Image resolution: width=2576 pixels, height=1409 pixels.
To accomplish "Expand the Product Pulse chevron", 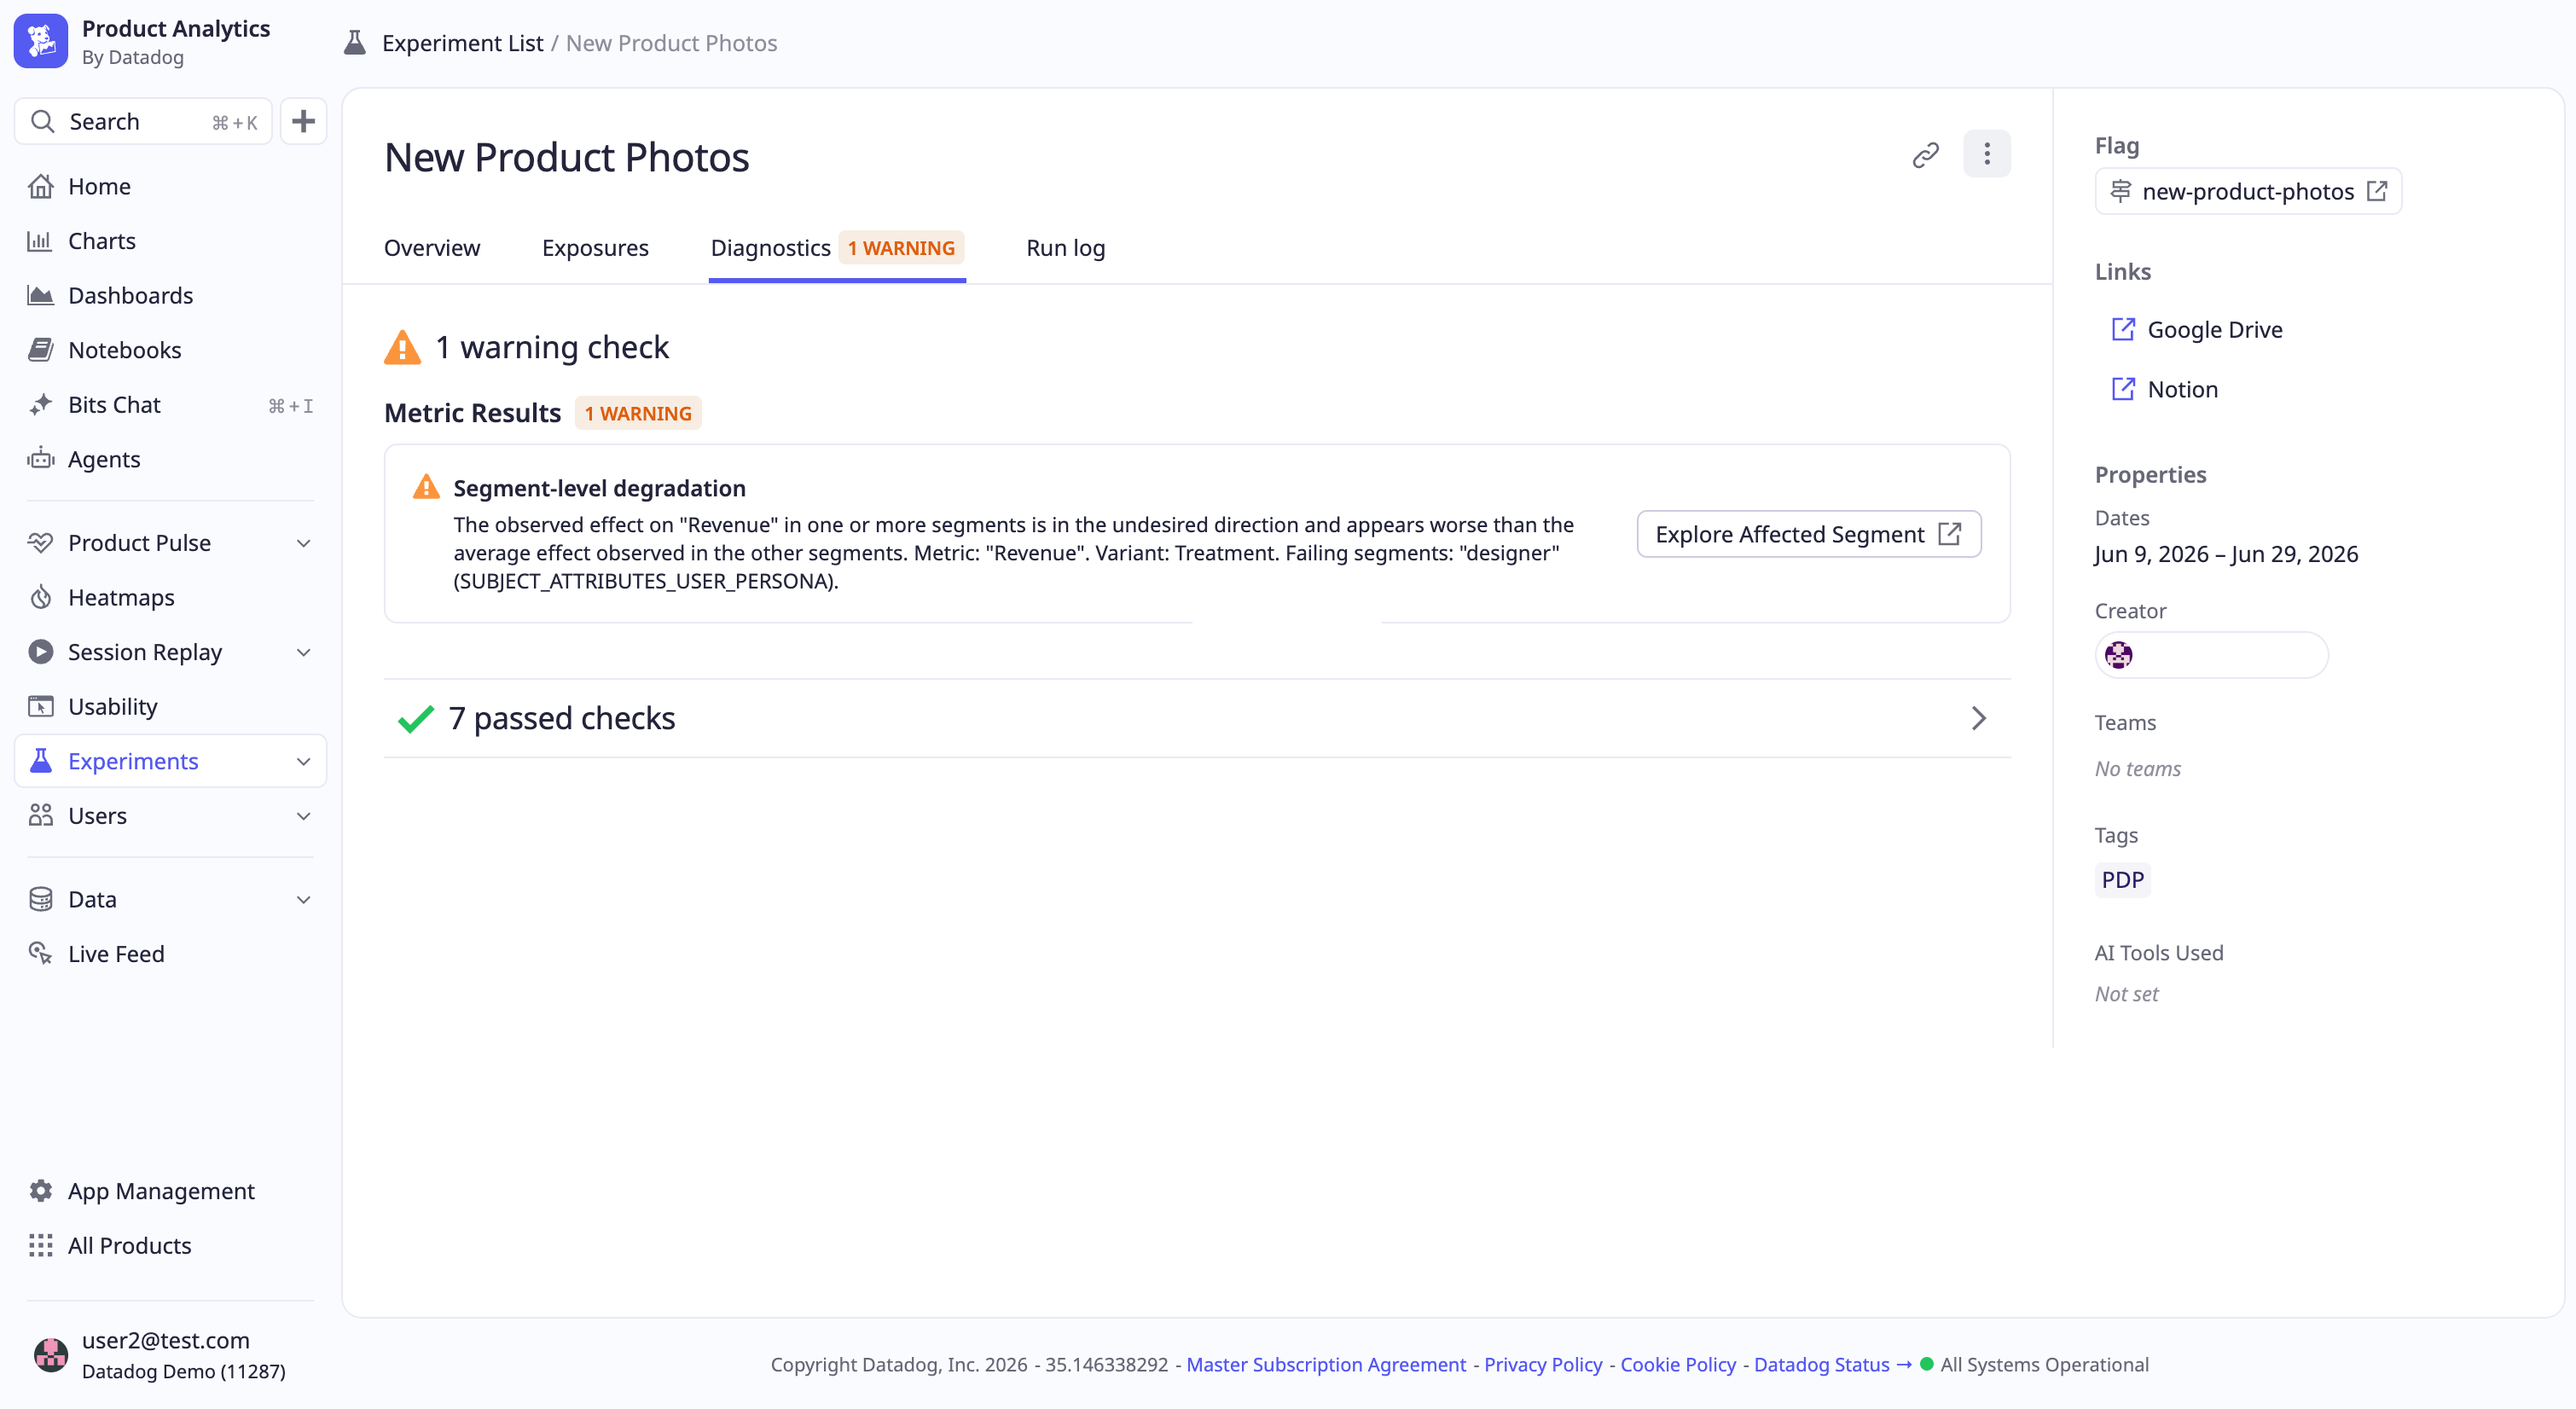I will (304, 543).
